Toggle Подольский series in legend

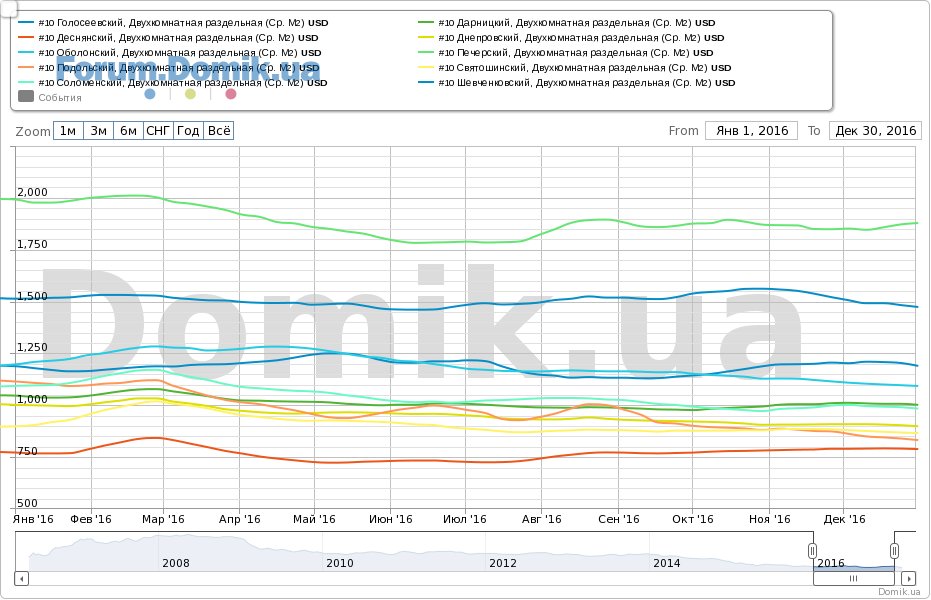coord(169,68)
